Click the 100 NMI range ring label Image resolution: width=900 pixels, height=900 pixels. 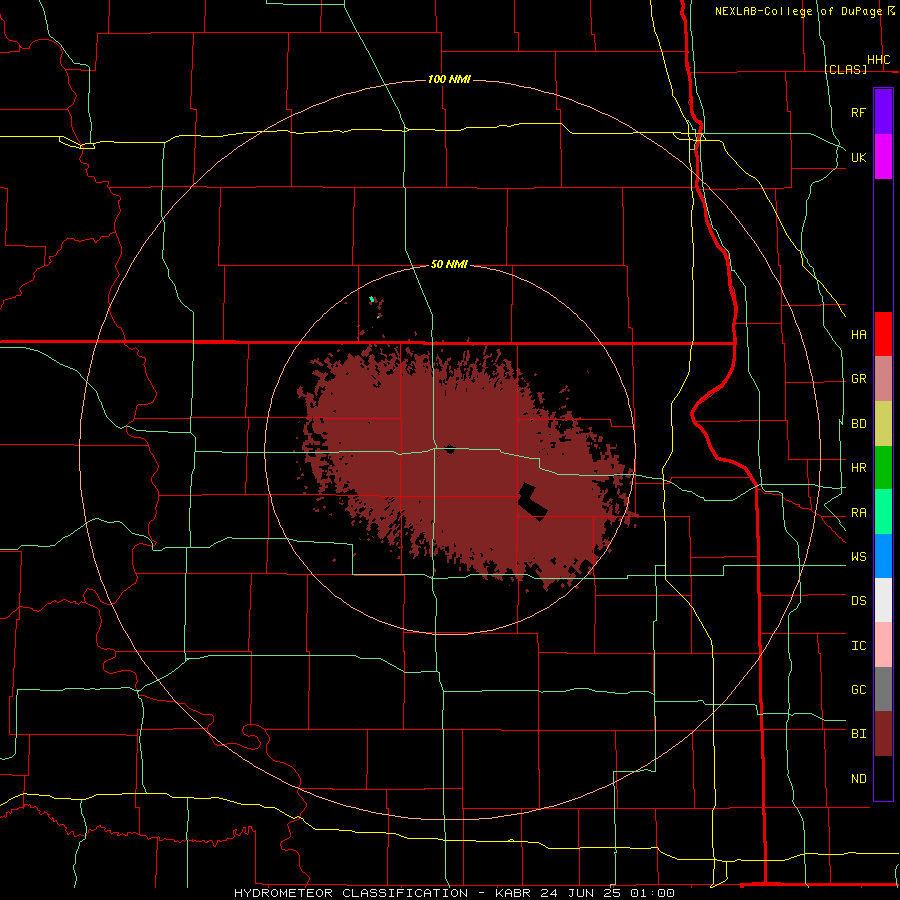[449, 79]
